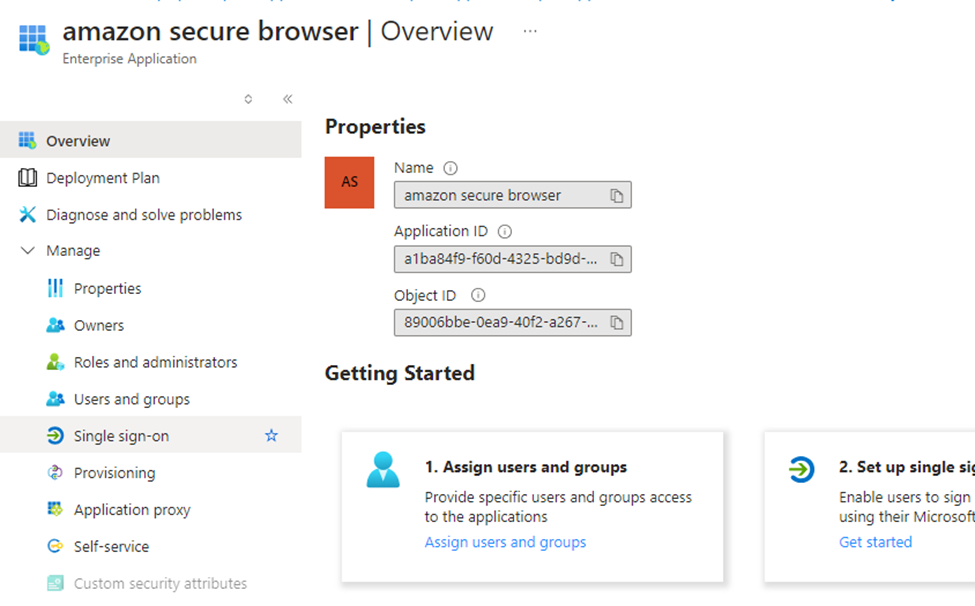Click the Properties bars icon in sidebar
This screenshot has height=606, width=975.
pyautogui.click(x=55, y=288)
